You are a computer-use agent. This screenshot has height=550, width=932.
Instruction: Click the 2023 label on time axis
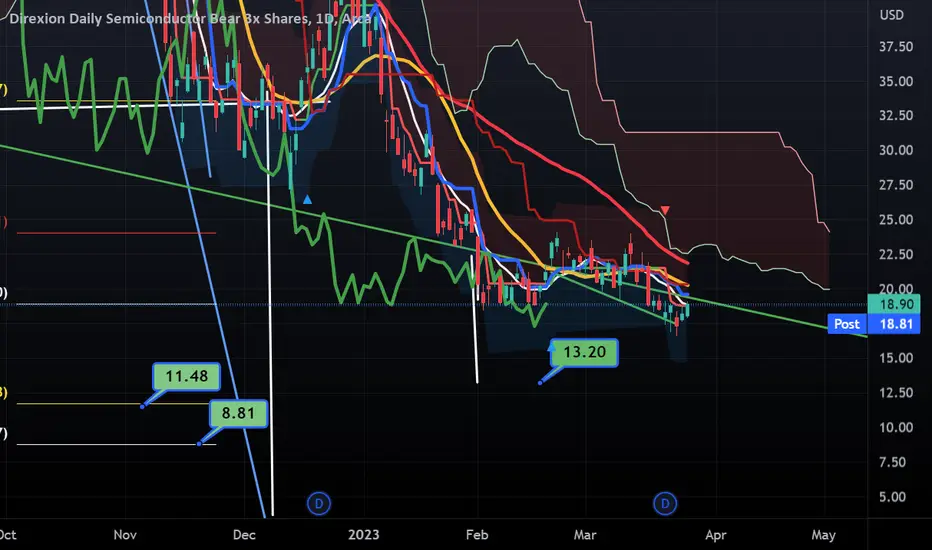click(x=364, y=535)
